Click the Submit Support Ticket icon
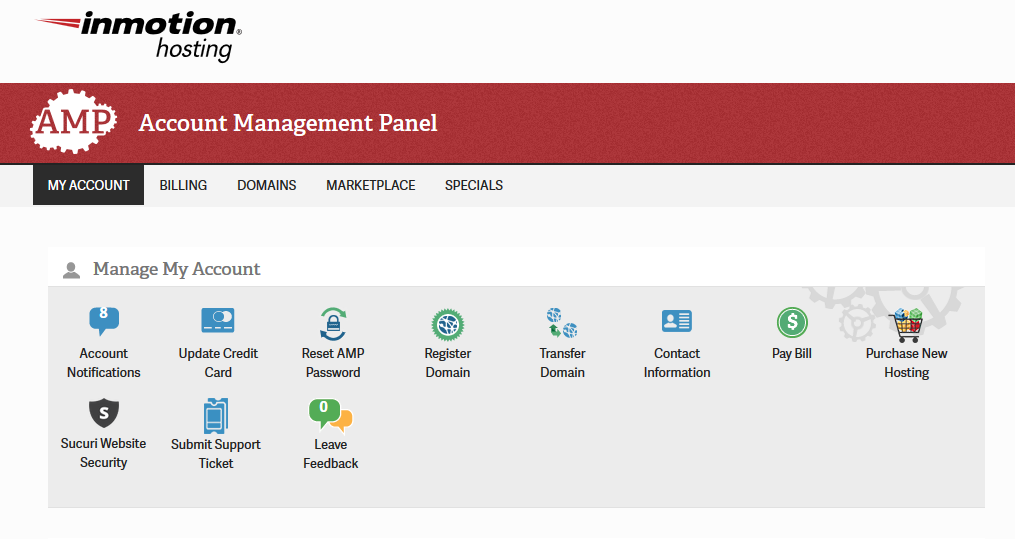The width and height of the screenshot is (1015, 539). [216, 414]
